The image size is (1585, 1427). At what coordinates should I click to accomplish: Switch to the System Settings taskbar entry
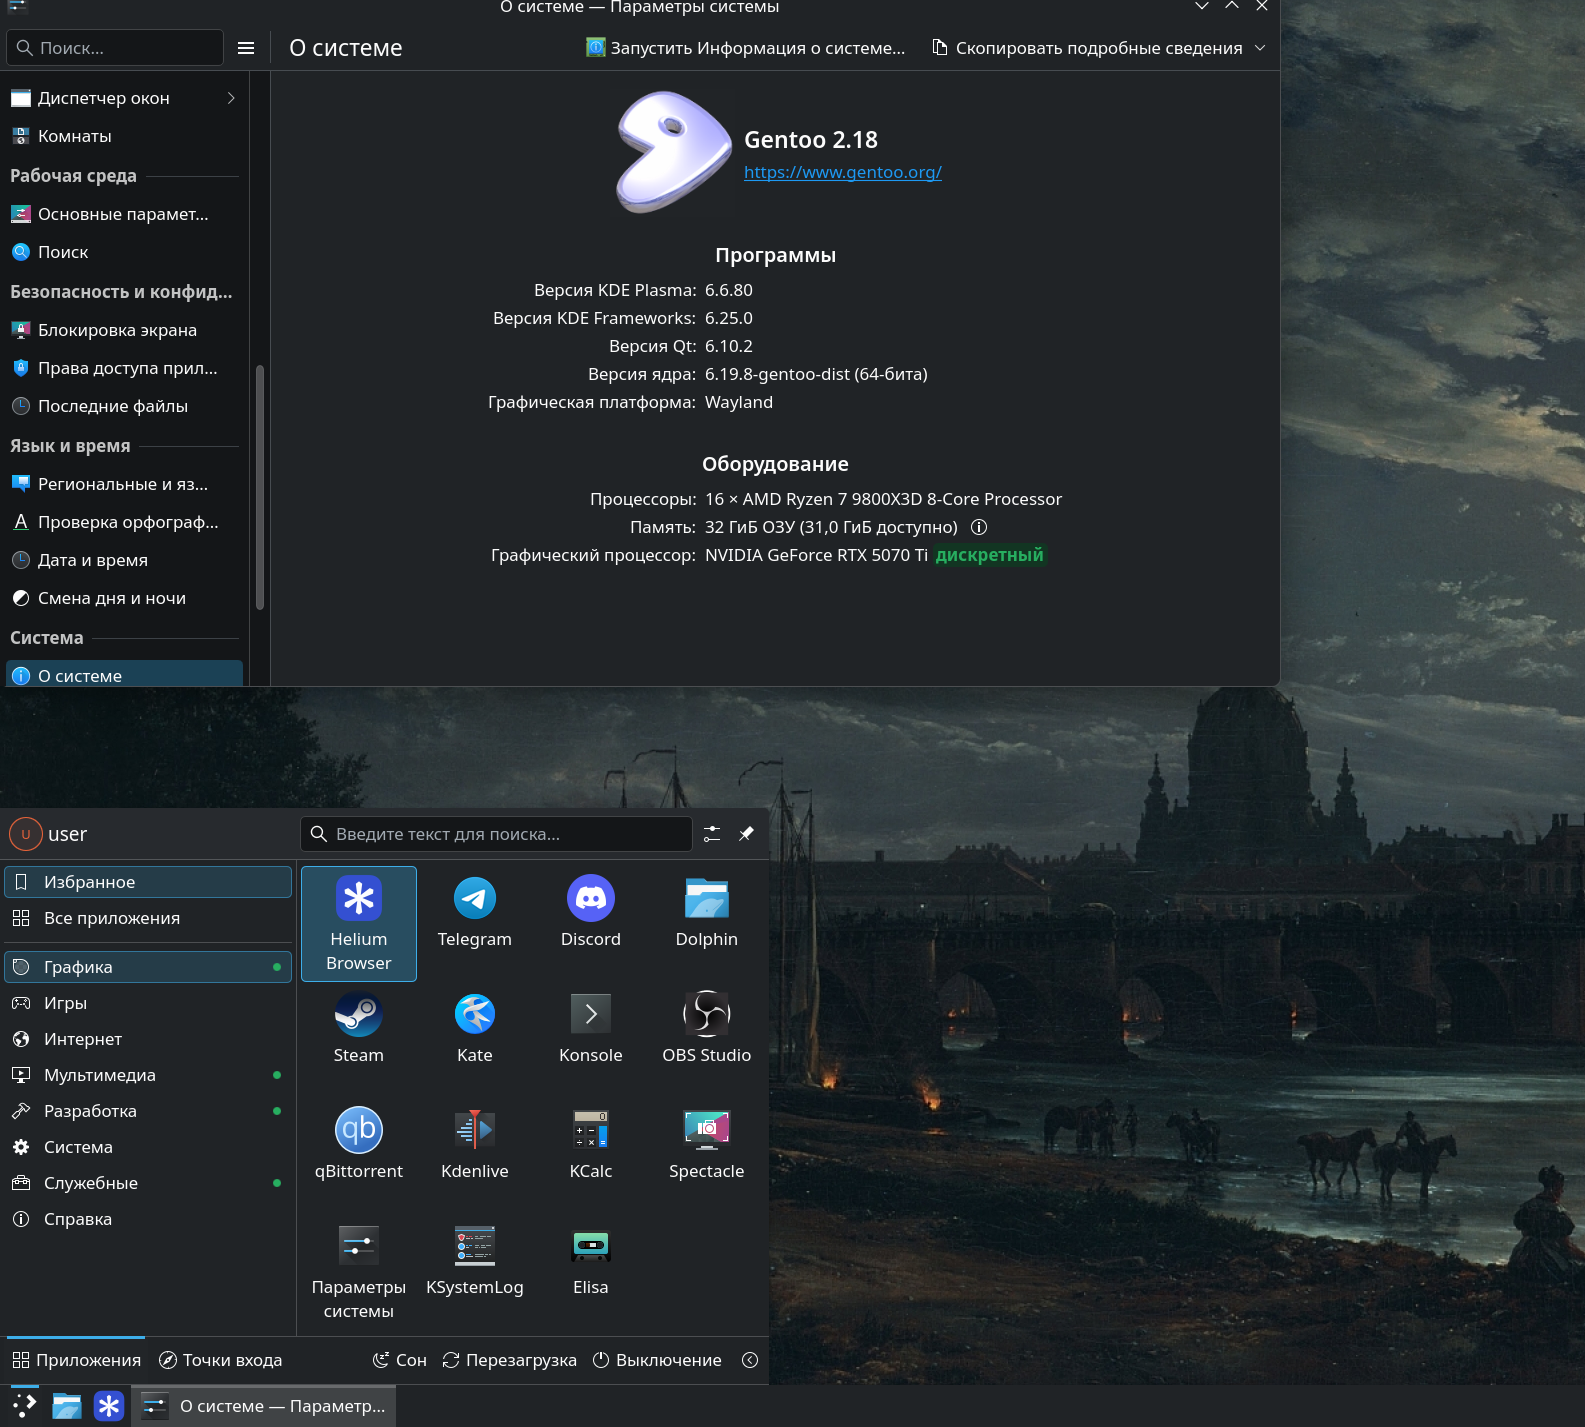coord(264,1406)
